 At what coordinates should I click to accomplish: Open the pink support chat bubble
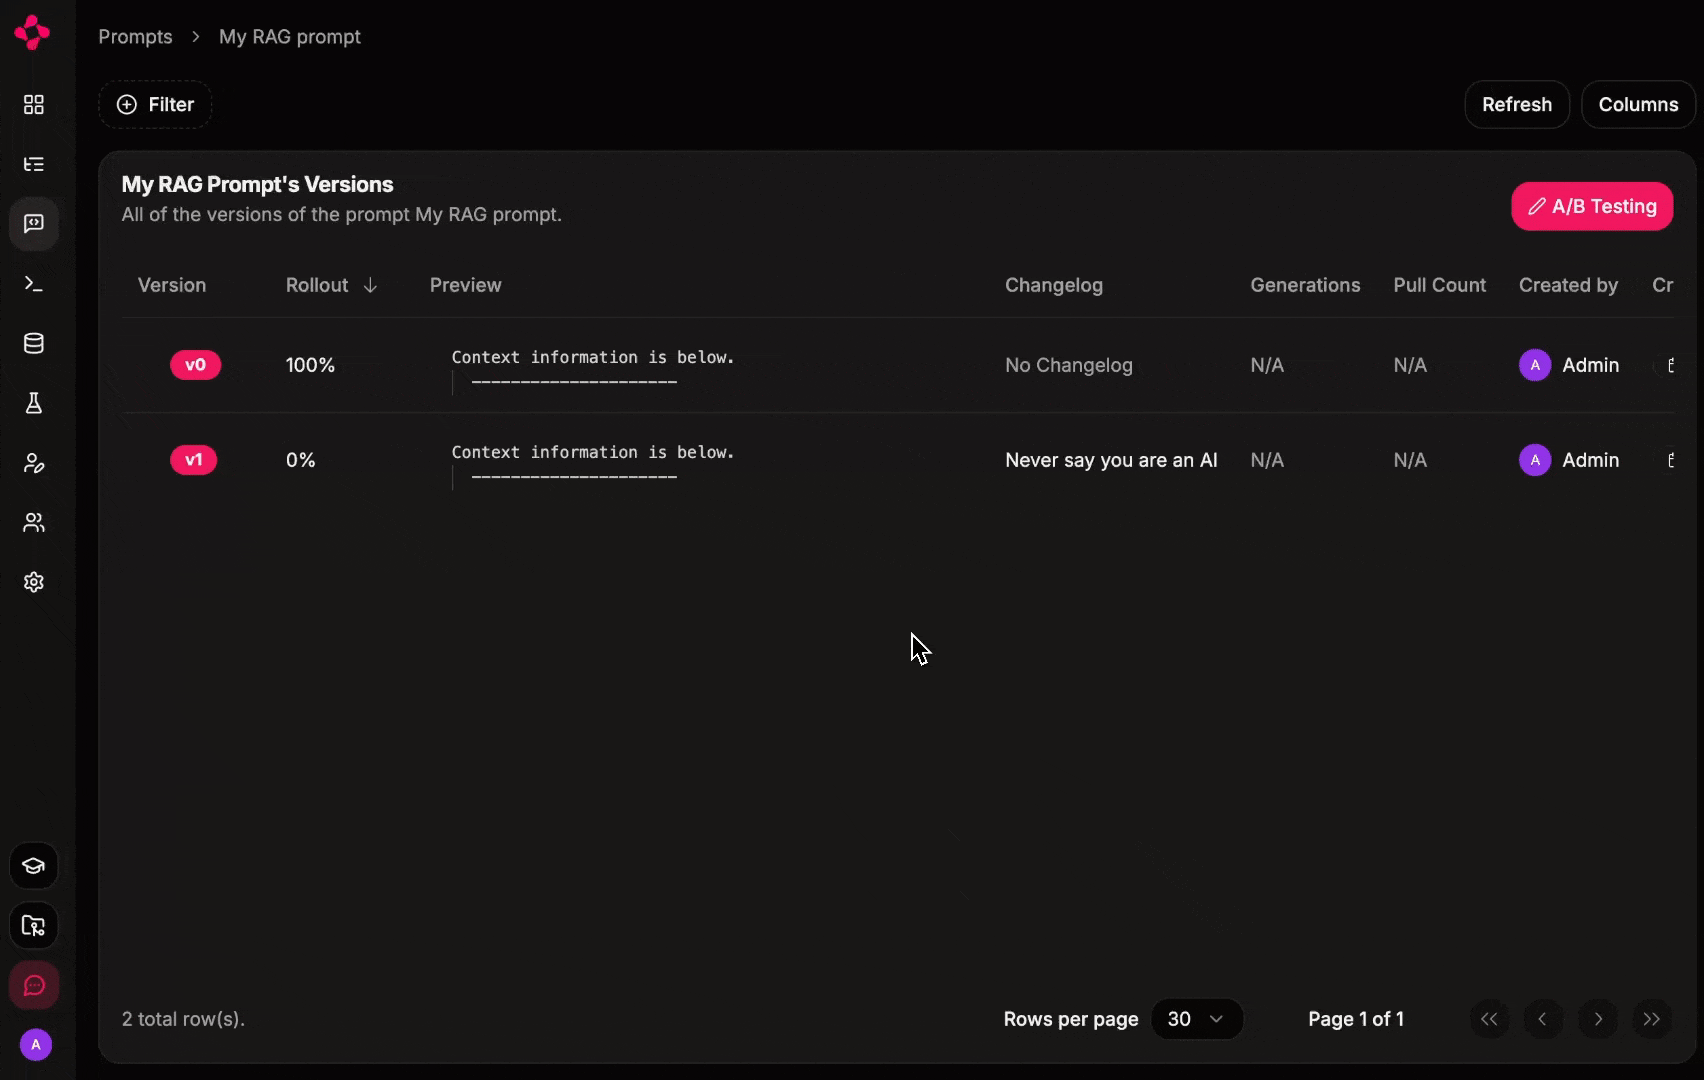pos(34,985)
